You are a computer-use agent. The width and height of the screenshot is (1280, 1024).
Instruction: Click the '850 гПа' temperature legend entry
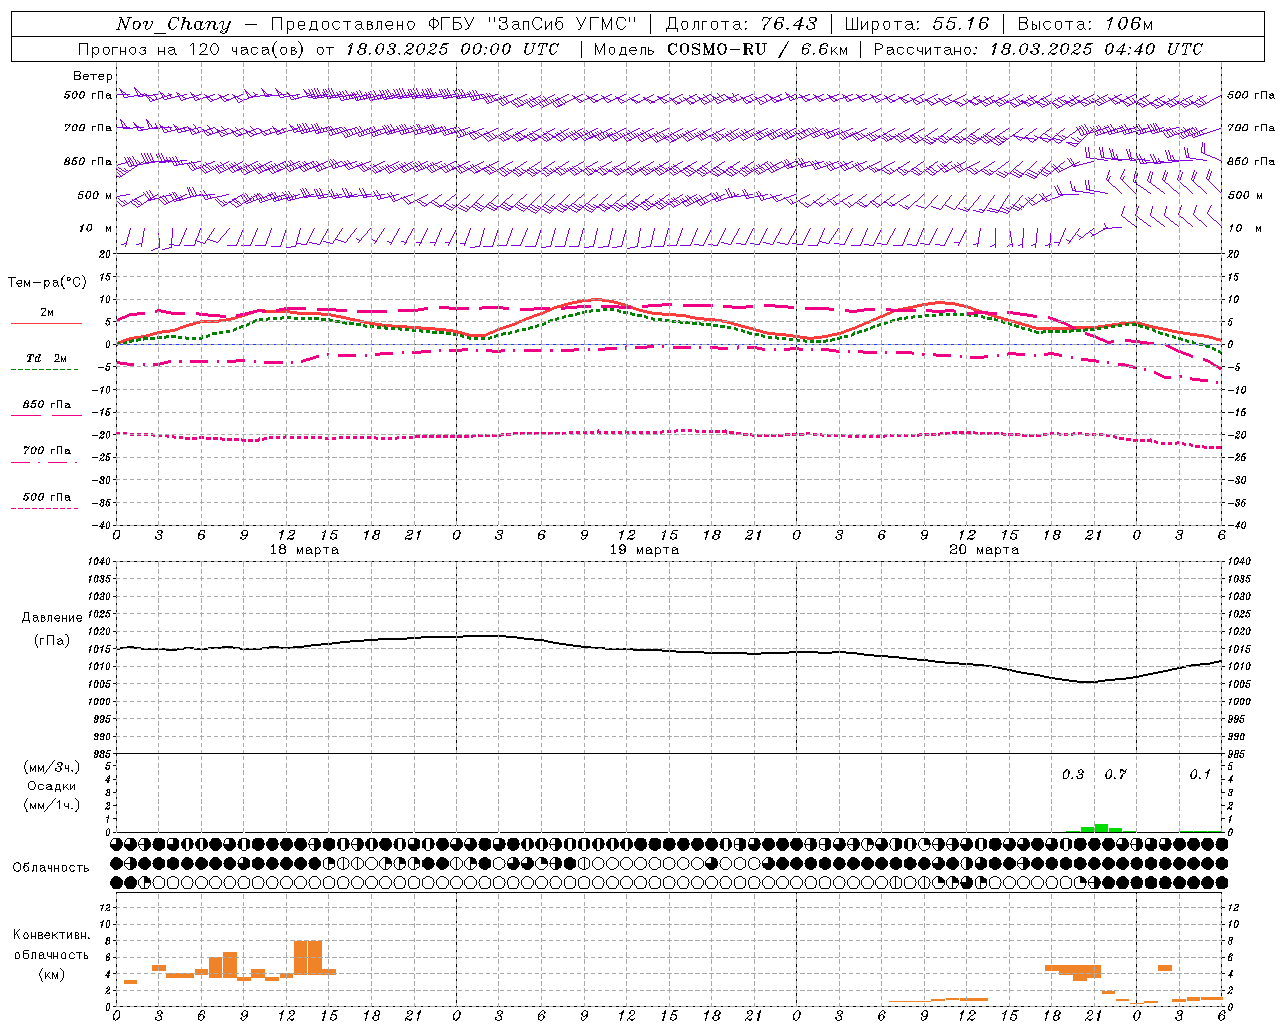(x=47, y=405)
